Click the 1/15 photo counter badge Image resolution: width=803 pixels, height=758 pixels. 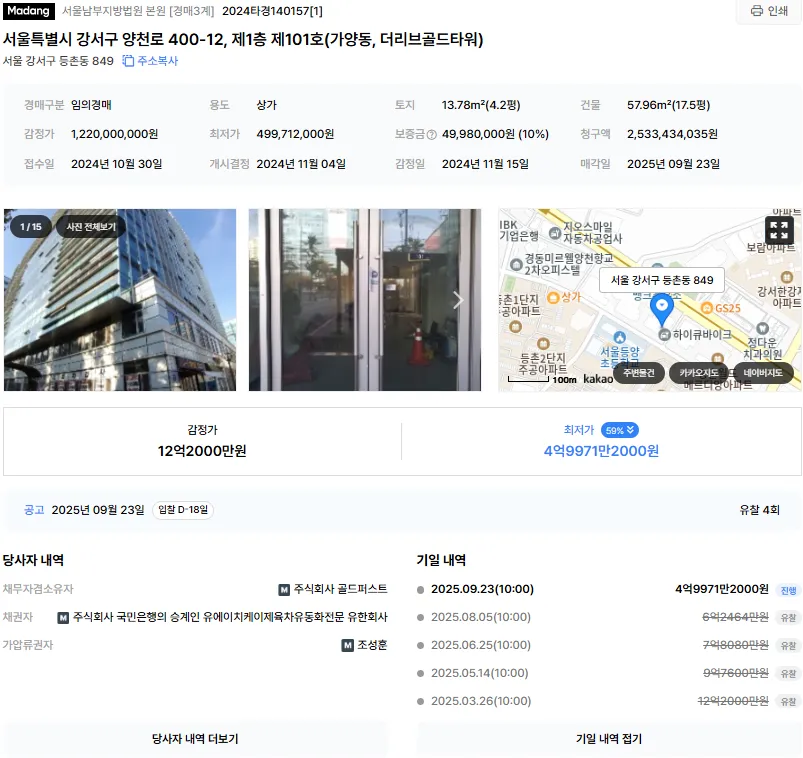pyautogui.click(x=31, y=227)
